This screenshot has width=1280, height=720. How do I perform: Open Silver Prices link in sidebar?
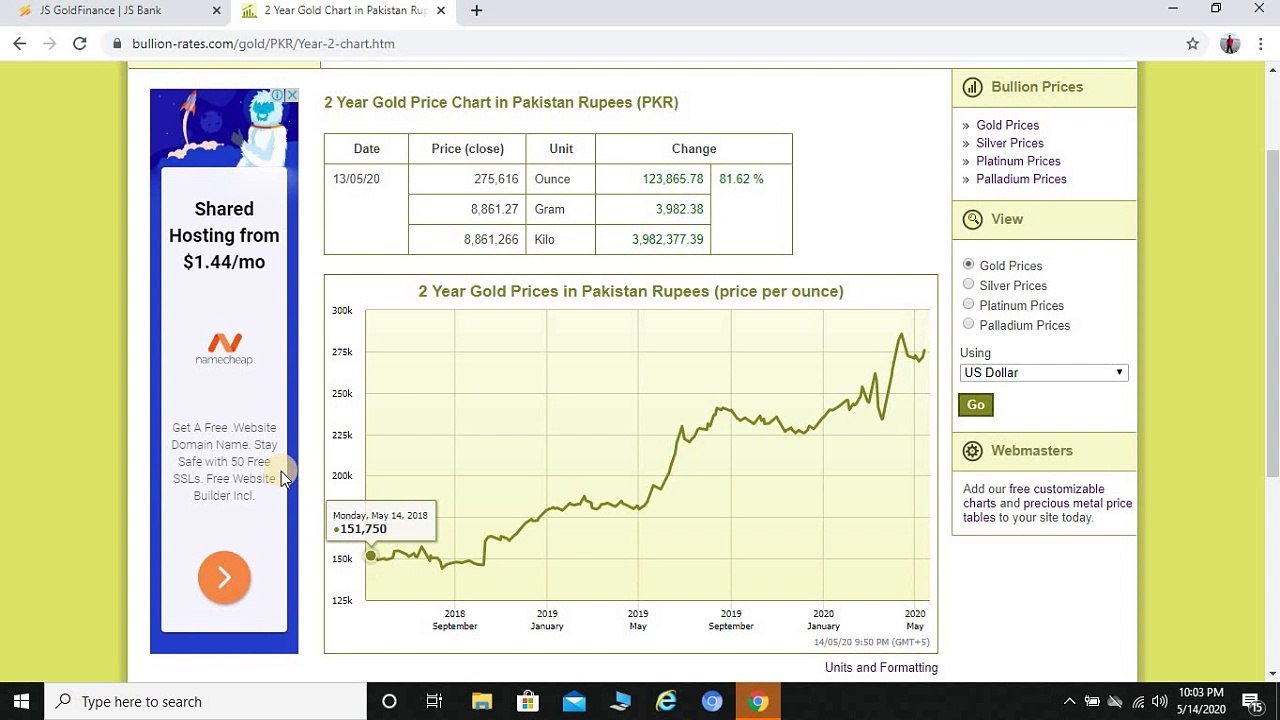click(x=1010, y=143)
